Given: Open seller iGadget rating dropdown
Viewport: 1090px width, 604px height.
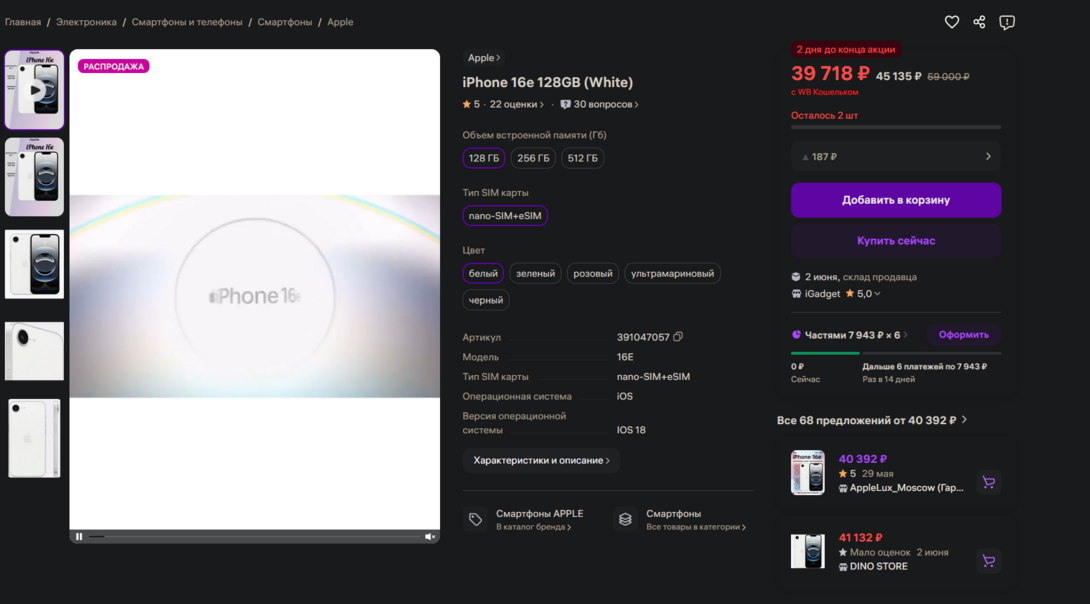Looking at the screenshot, I should (877, 294).
